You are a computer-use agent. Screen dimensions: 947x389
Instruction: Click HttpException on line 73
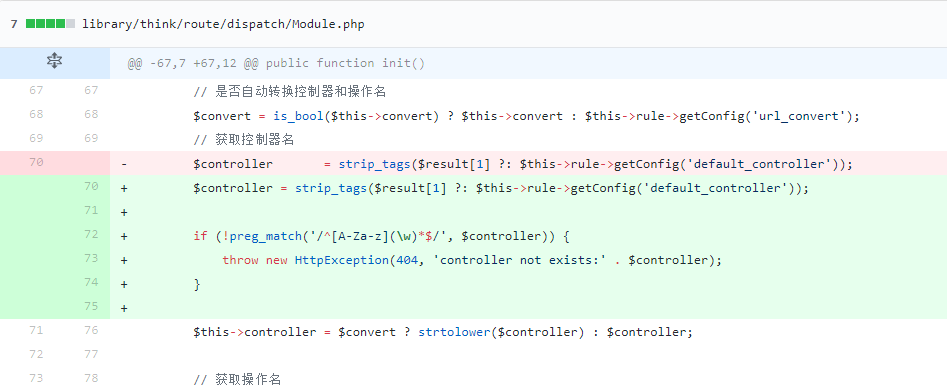342,260
